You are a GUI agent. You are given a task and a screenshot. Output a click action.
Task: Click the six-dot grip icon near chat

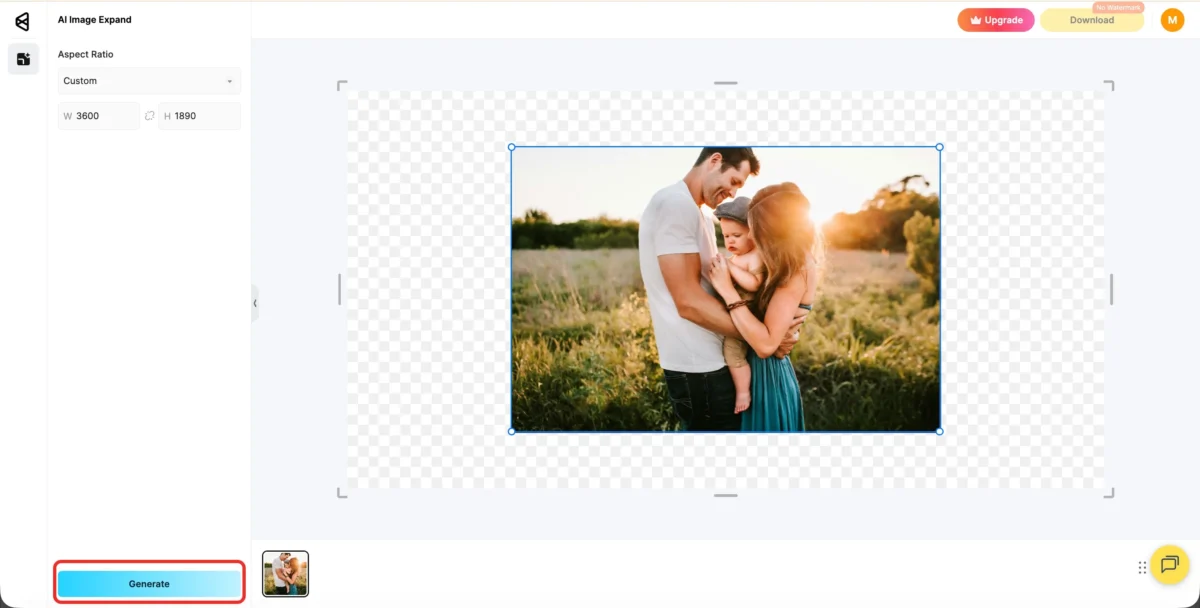pos(1142,568)
